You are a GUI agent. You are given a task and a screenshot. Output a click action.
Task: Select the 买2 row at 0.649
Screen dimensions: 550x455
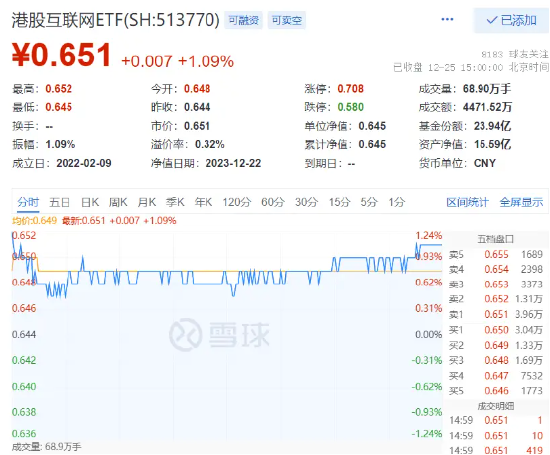tap(496, 346)
